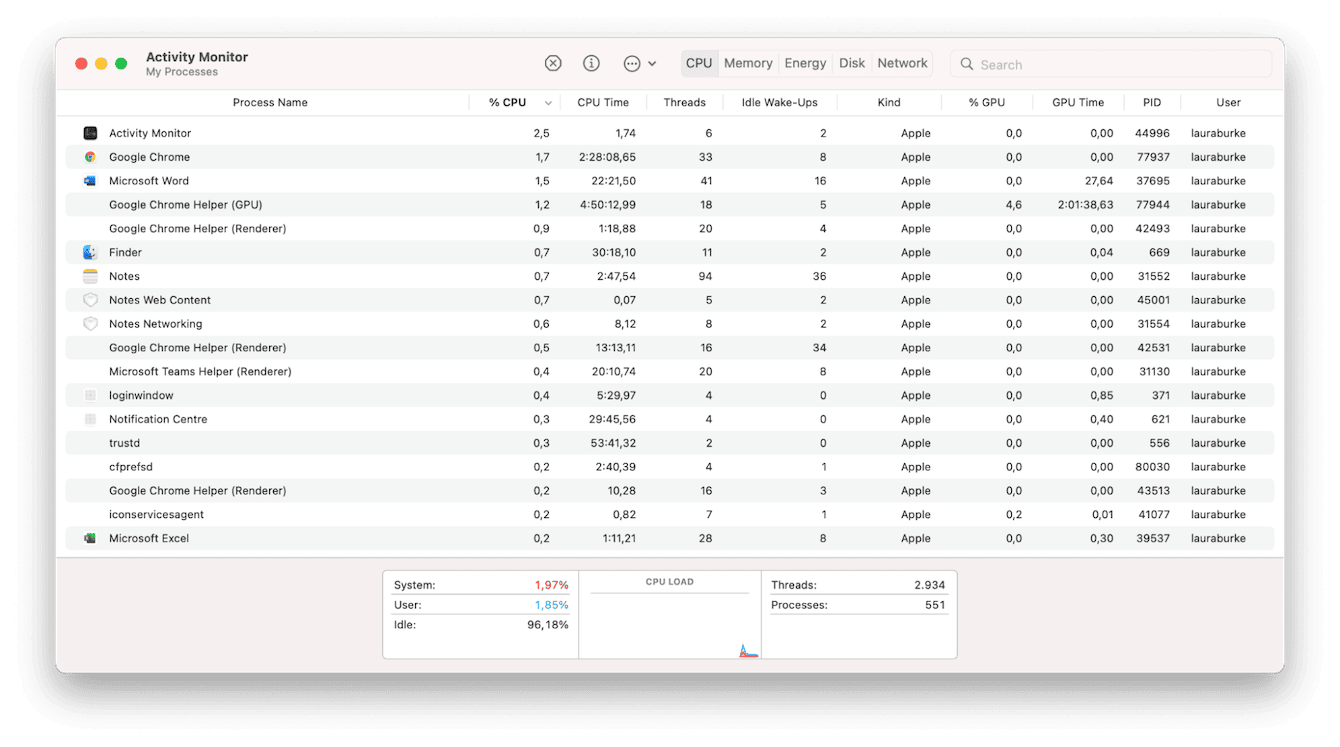The width and height of the screenshot is (1340, 747).
Task: Sort by Process Name column header
Action: click(270, 102)
